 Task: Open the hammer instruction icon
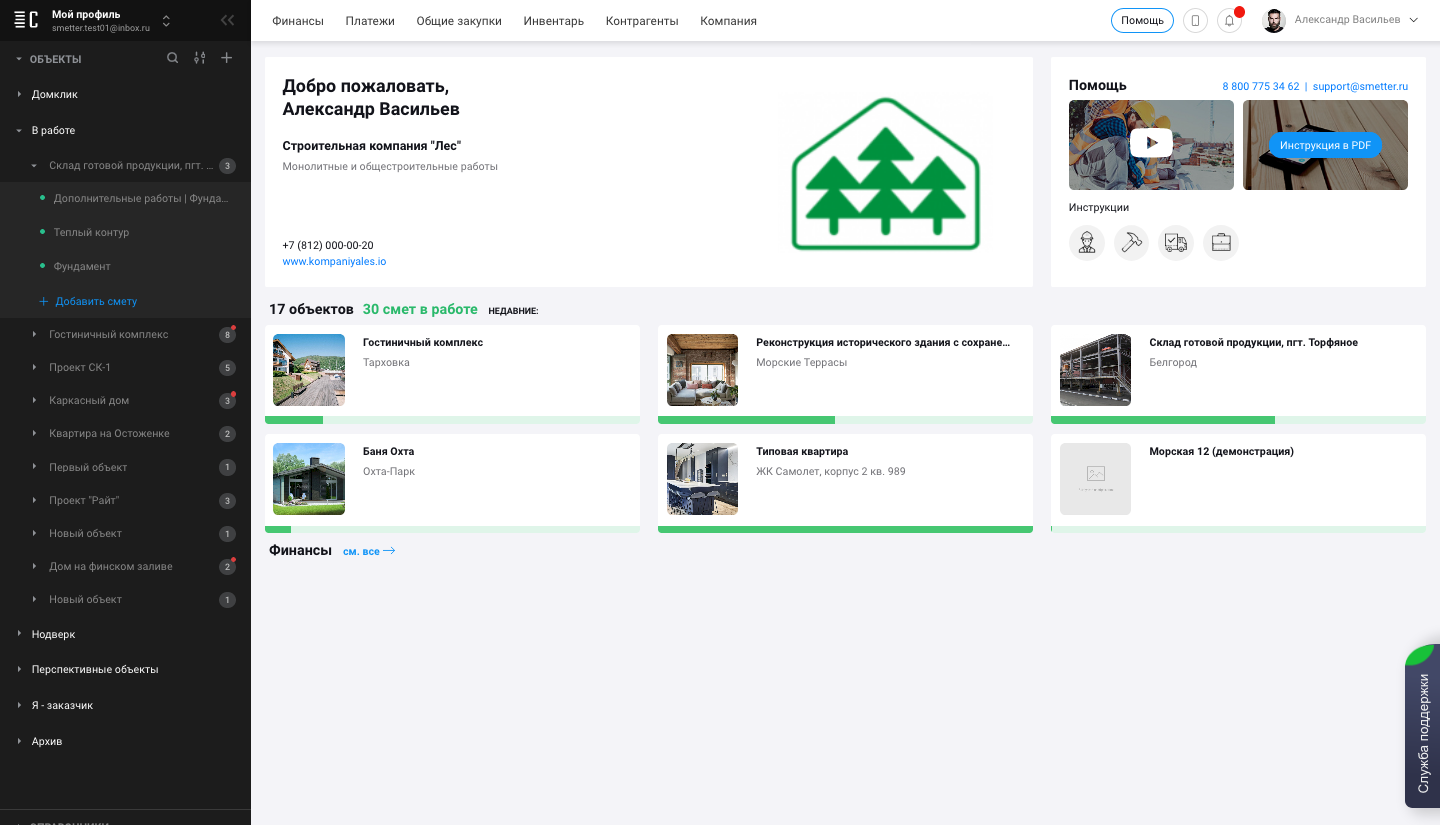(1131, 243)
